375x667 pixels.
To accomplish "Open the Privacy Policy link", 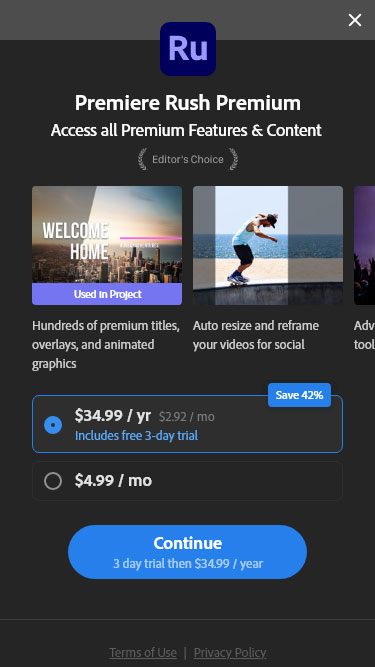I will pos(230,653).
